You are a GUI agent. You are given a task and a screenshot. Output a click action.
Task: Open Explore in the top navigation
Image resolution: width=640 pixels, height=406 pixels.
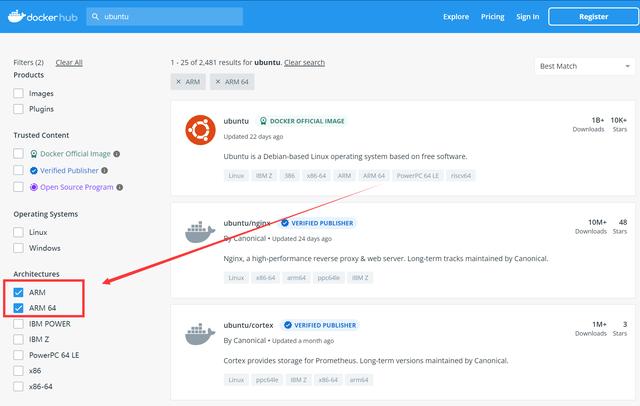pyautogui.click(x=456, y=17)
